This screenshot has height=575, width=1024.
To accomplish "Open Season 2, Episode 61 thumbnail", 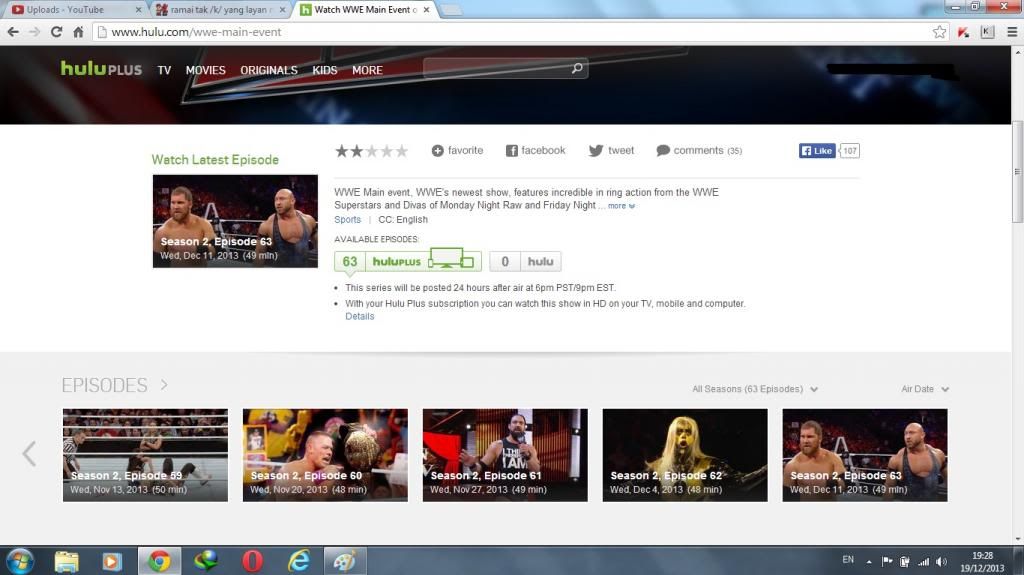I will point(505,454).
